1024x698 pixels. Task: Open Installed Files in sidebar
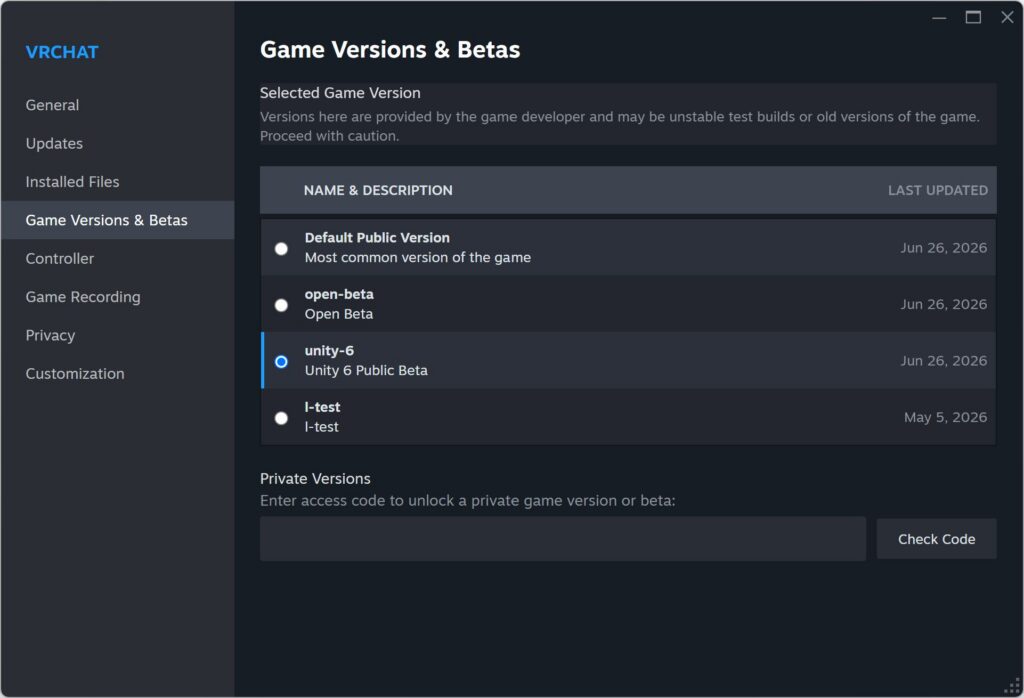point(118,182)
